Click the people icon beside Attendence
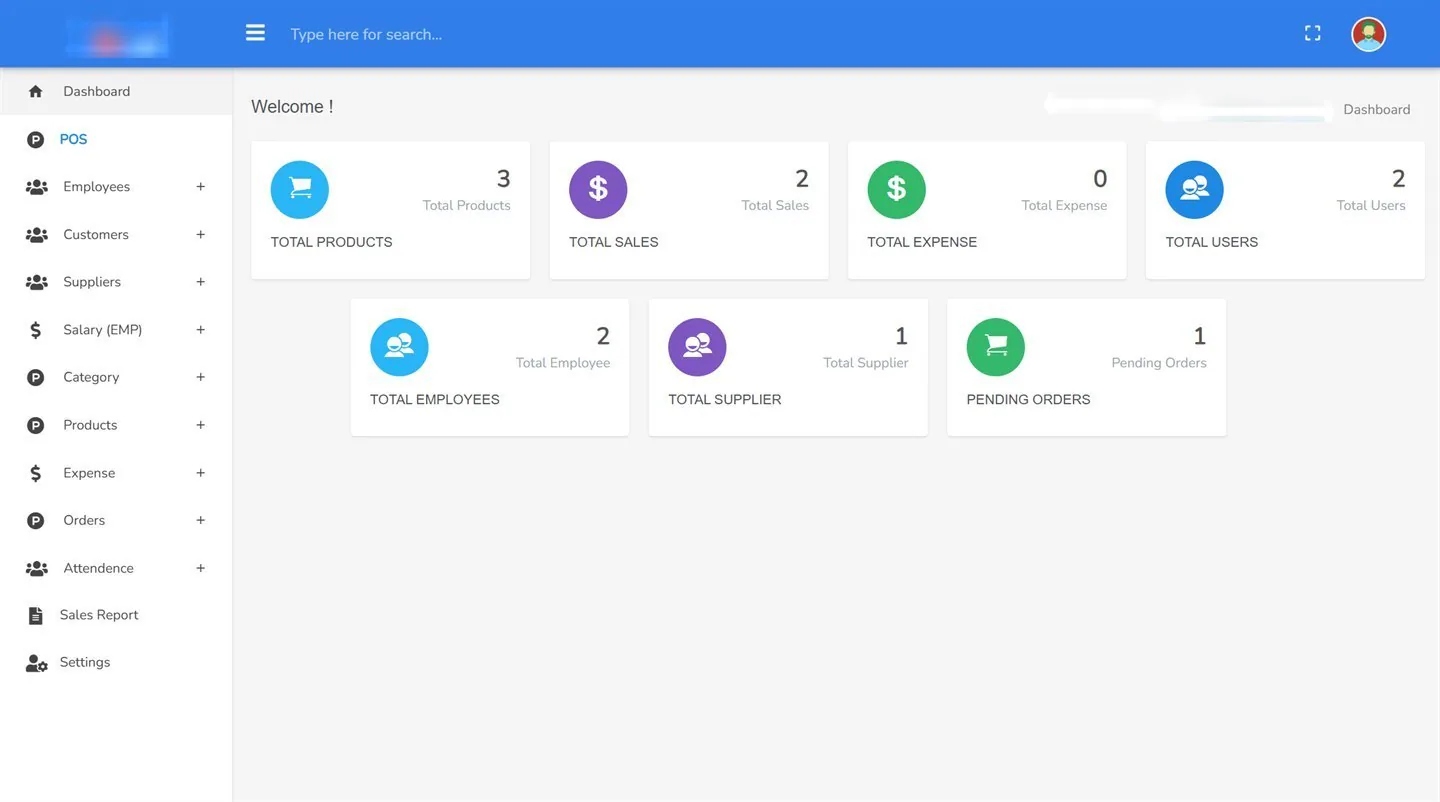 37,568
